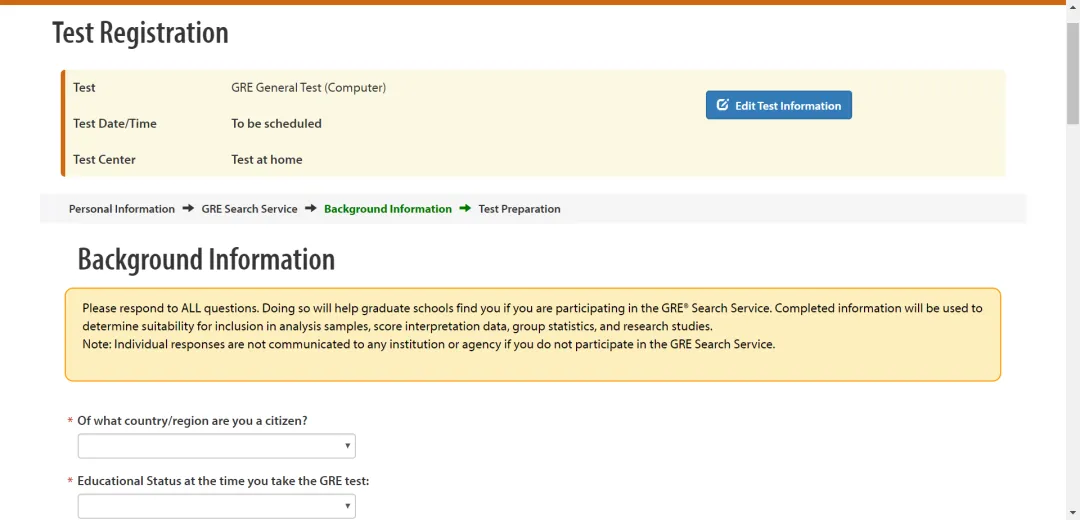The height and width of the screenshot is (520, 1080).
Task: Click the arrow after Personal Information step
Action: coord(188,209)
